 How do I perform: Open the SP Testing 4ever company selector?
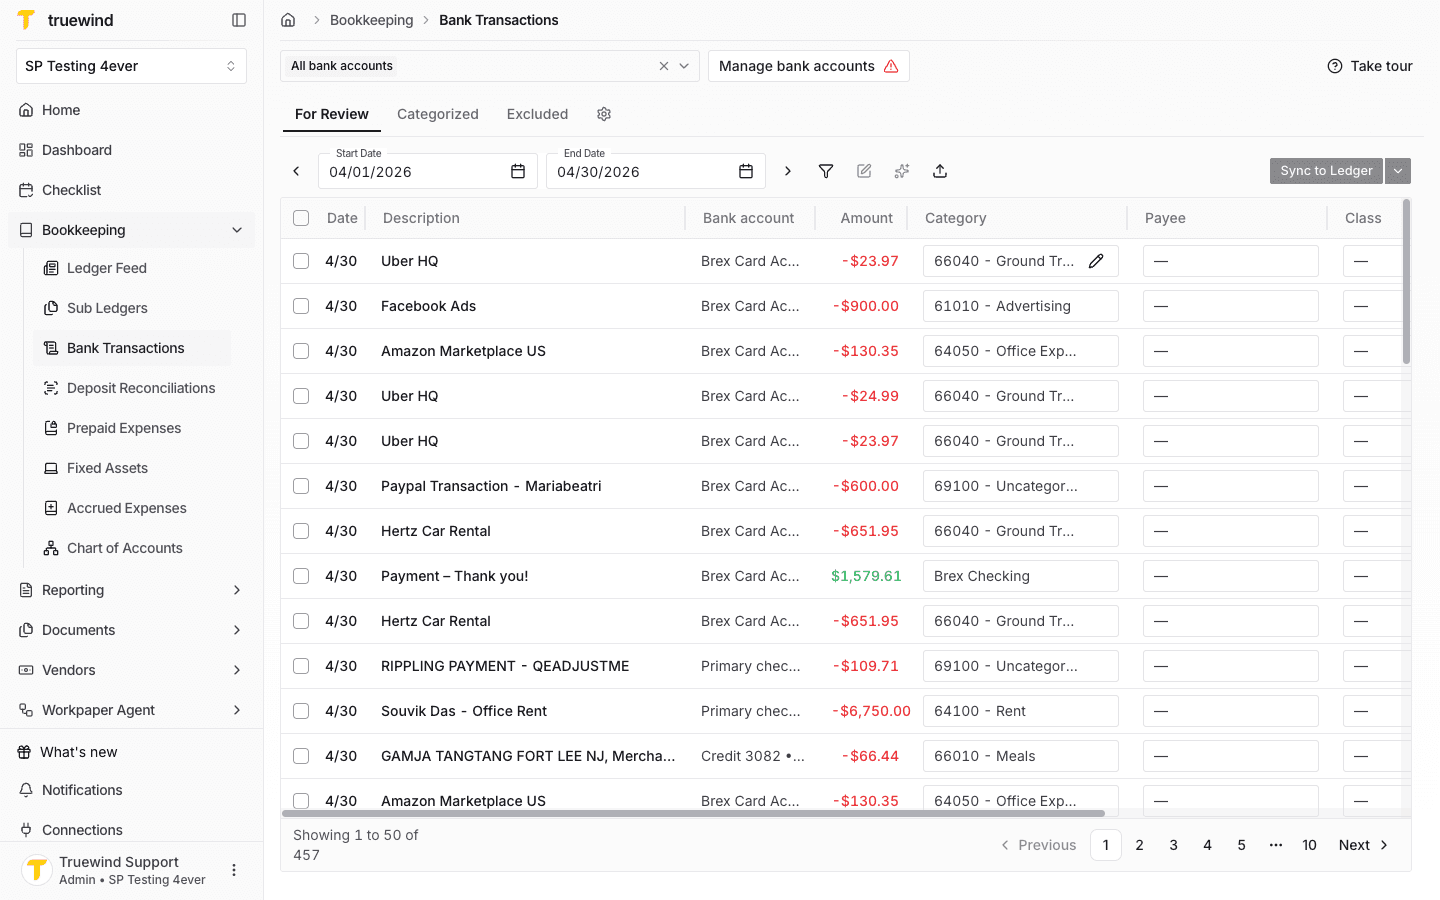tap(131, 66)
